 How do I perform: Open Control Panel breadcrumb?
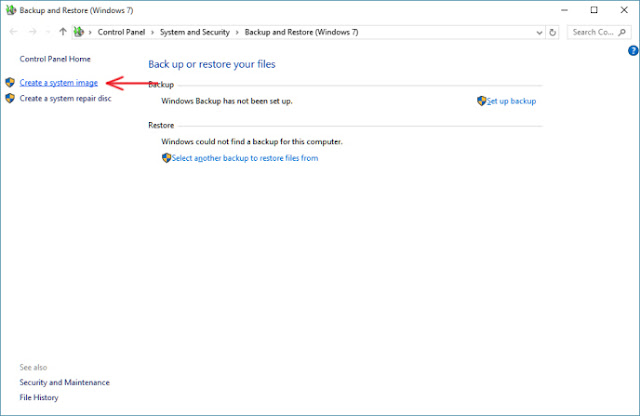tap(121, 32)
